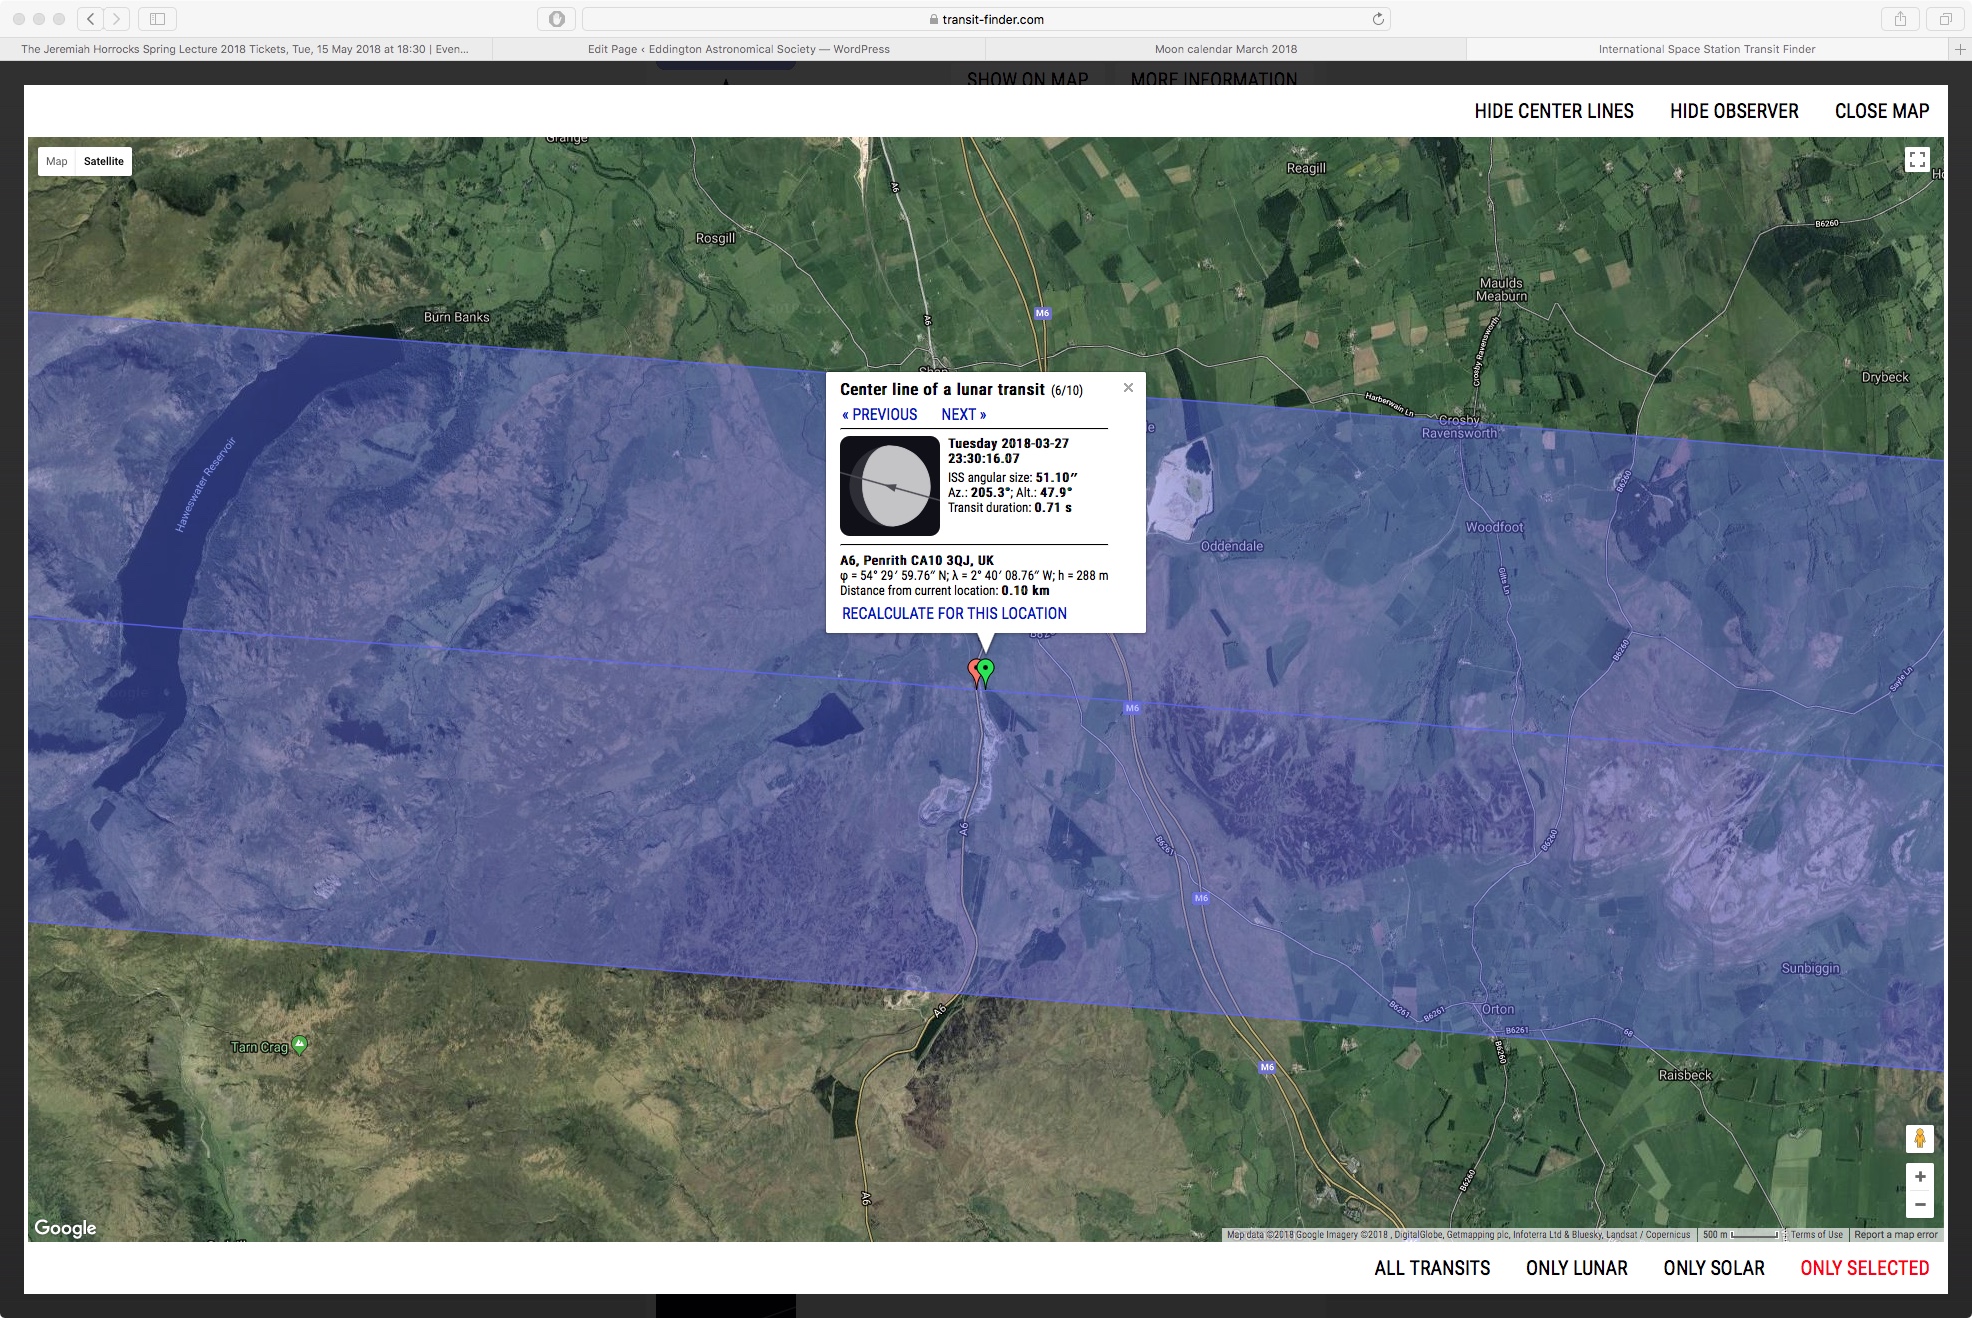Zoom in on the map
The width and height of the screenshot is (1972, 1318).
point(1920,1177)
